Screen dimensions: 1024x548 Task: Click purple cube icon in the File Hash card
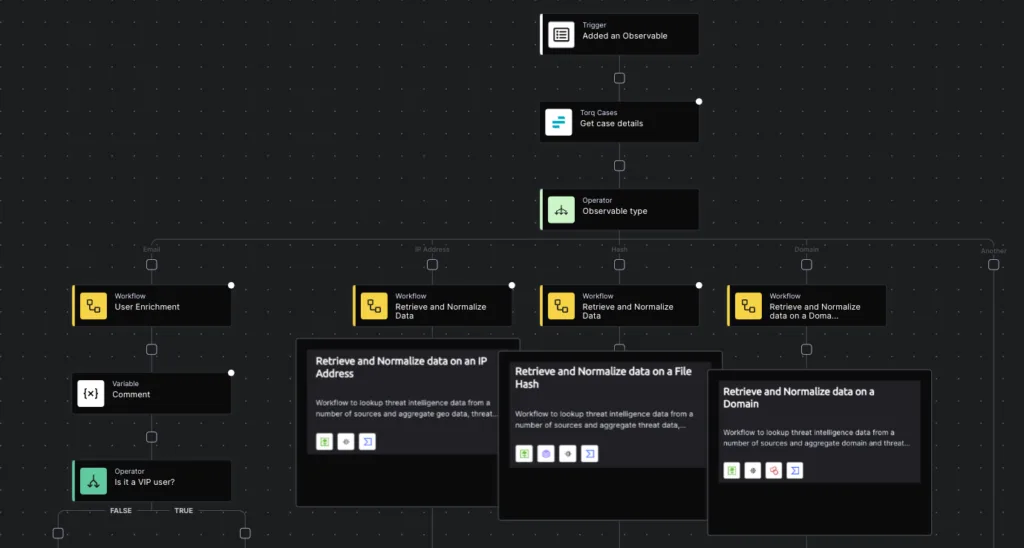[x=546, y=453]
